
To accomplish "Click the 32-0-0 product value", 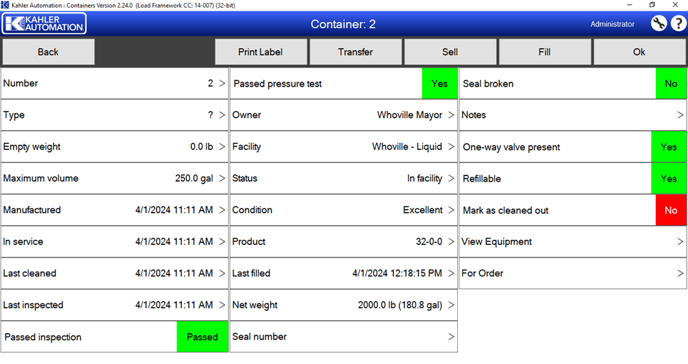I will coord(429,242).
